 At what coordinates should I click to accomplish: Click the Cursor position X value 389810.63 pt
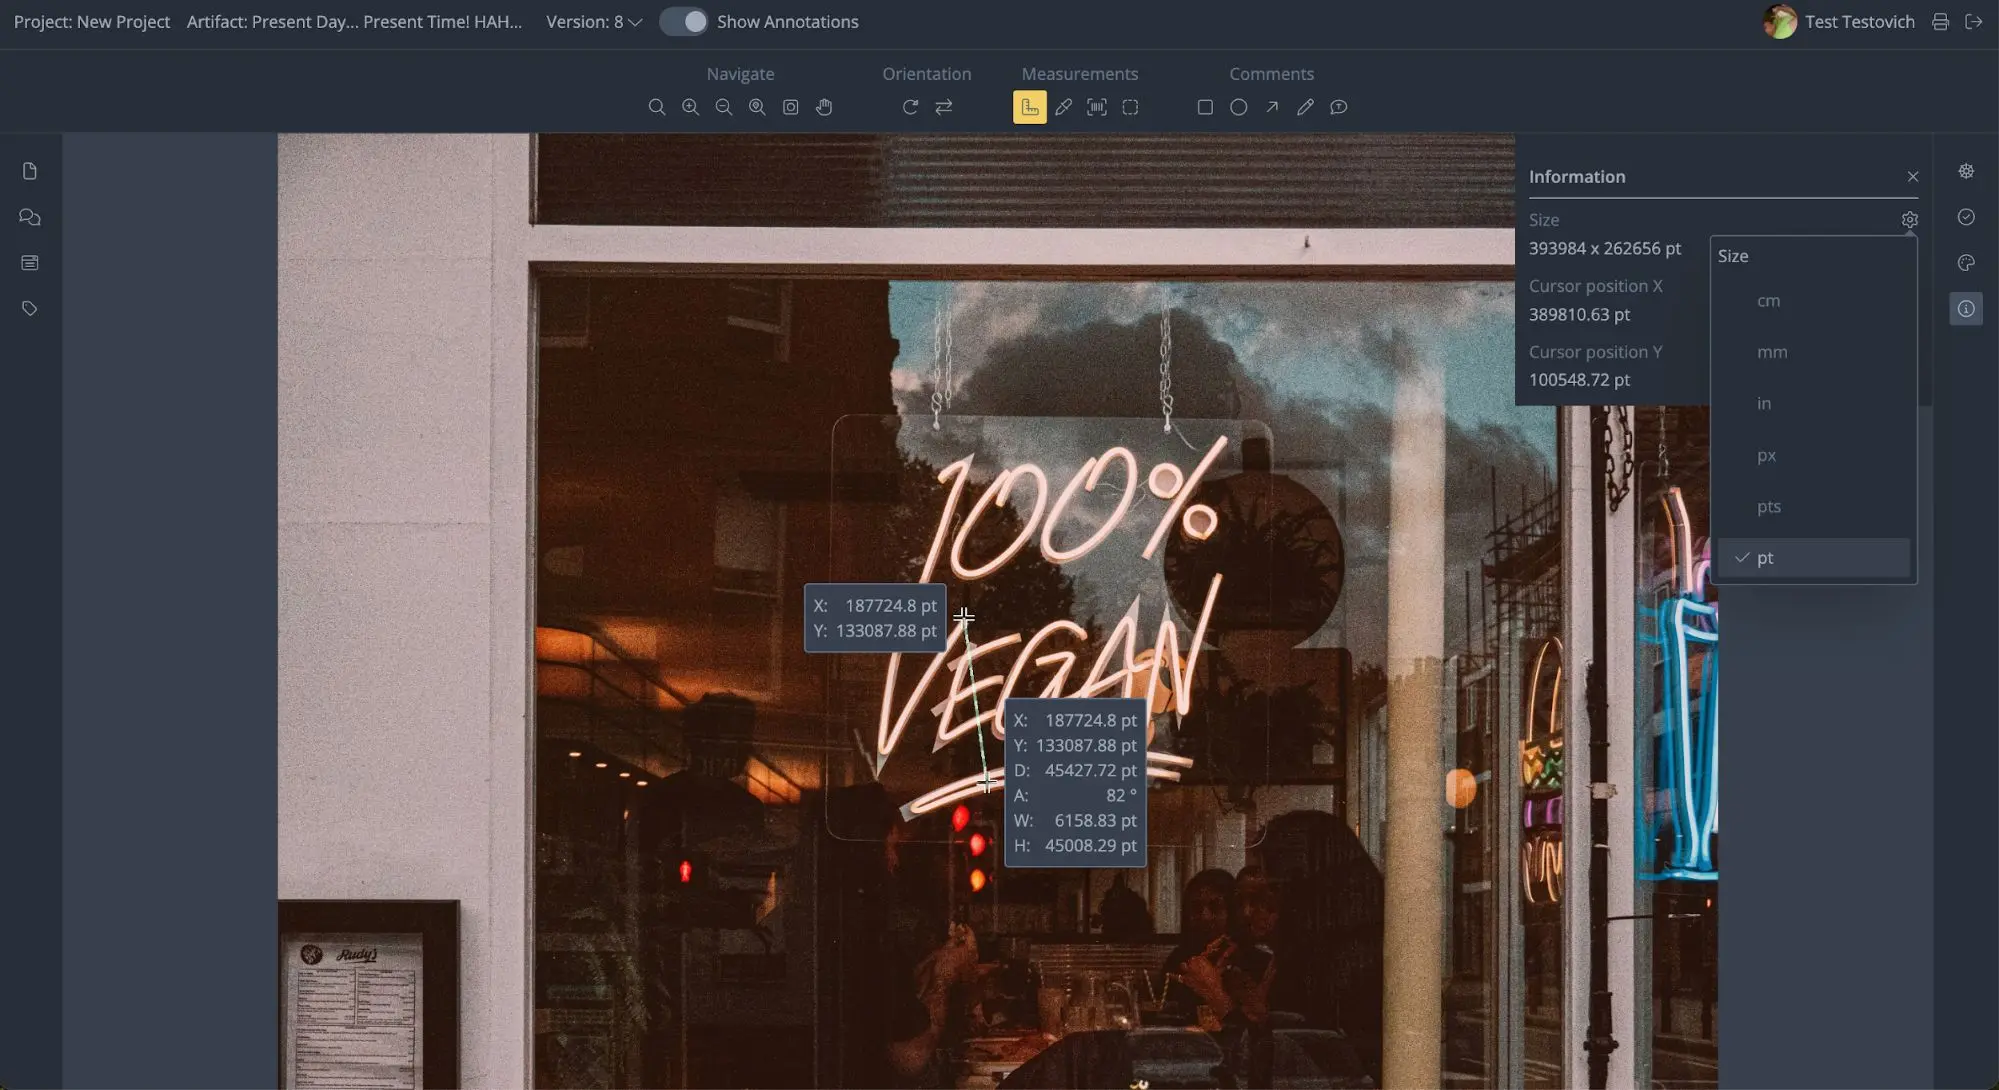pos(1579,314)
